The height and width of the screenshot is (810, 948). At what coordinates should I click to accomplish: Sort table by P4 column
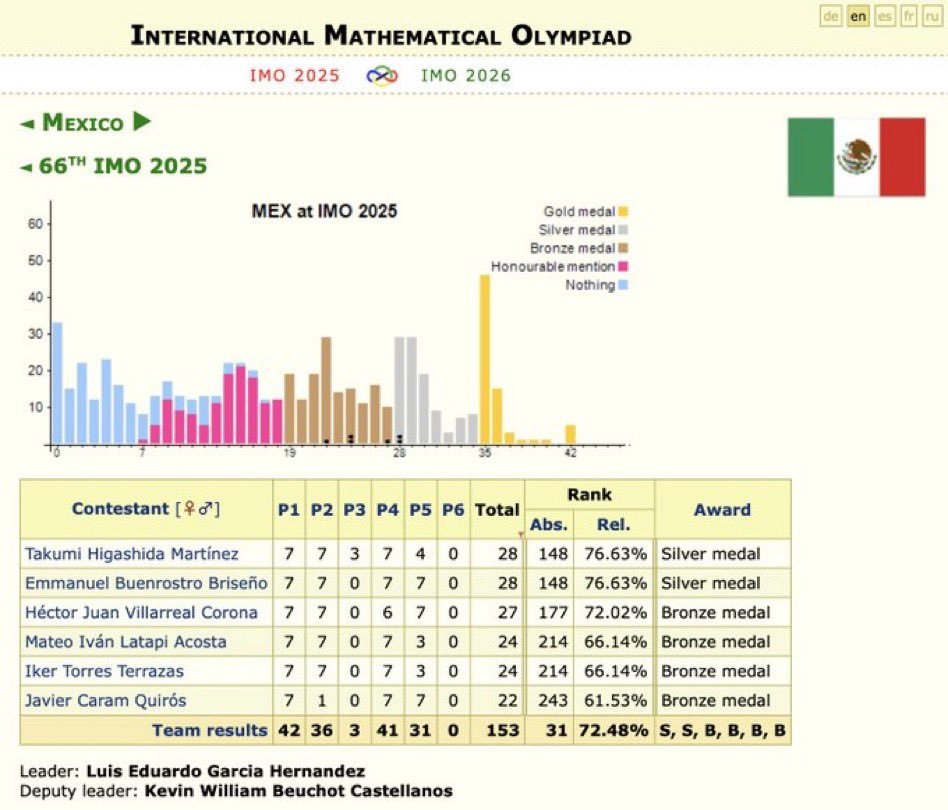tap(388, 510)
